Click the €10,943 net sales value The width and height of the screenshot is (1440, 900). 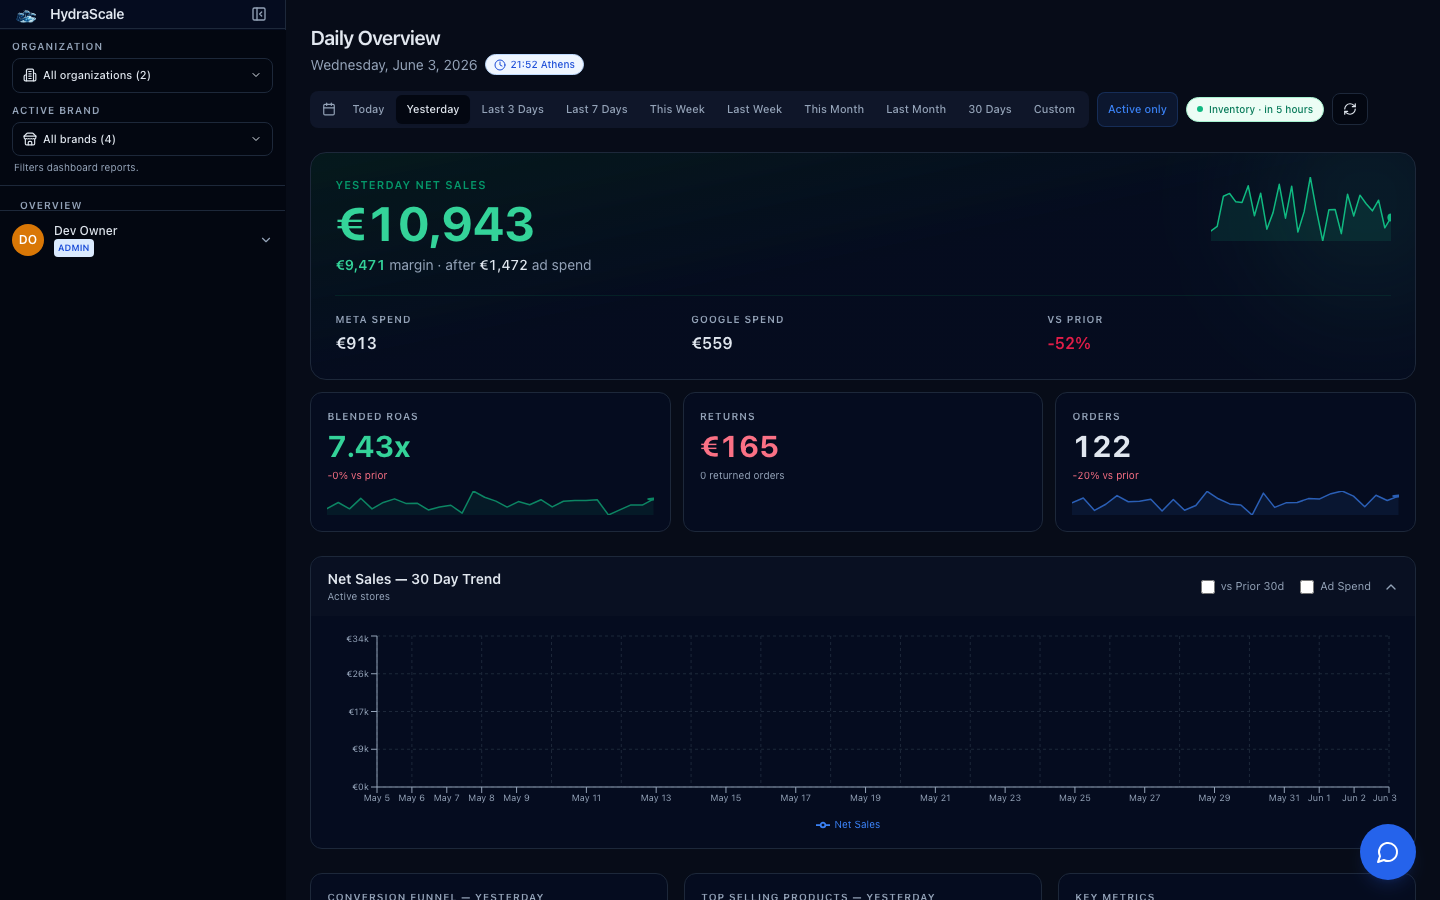pyautogui.click(x=435, y=224)
